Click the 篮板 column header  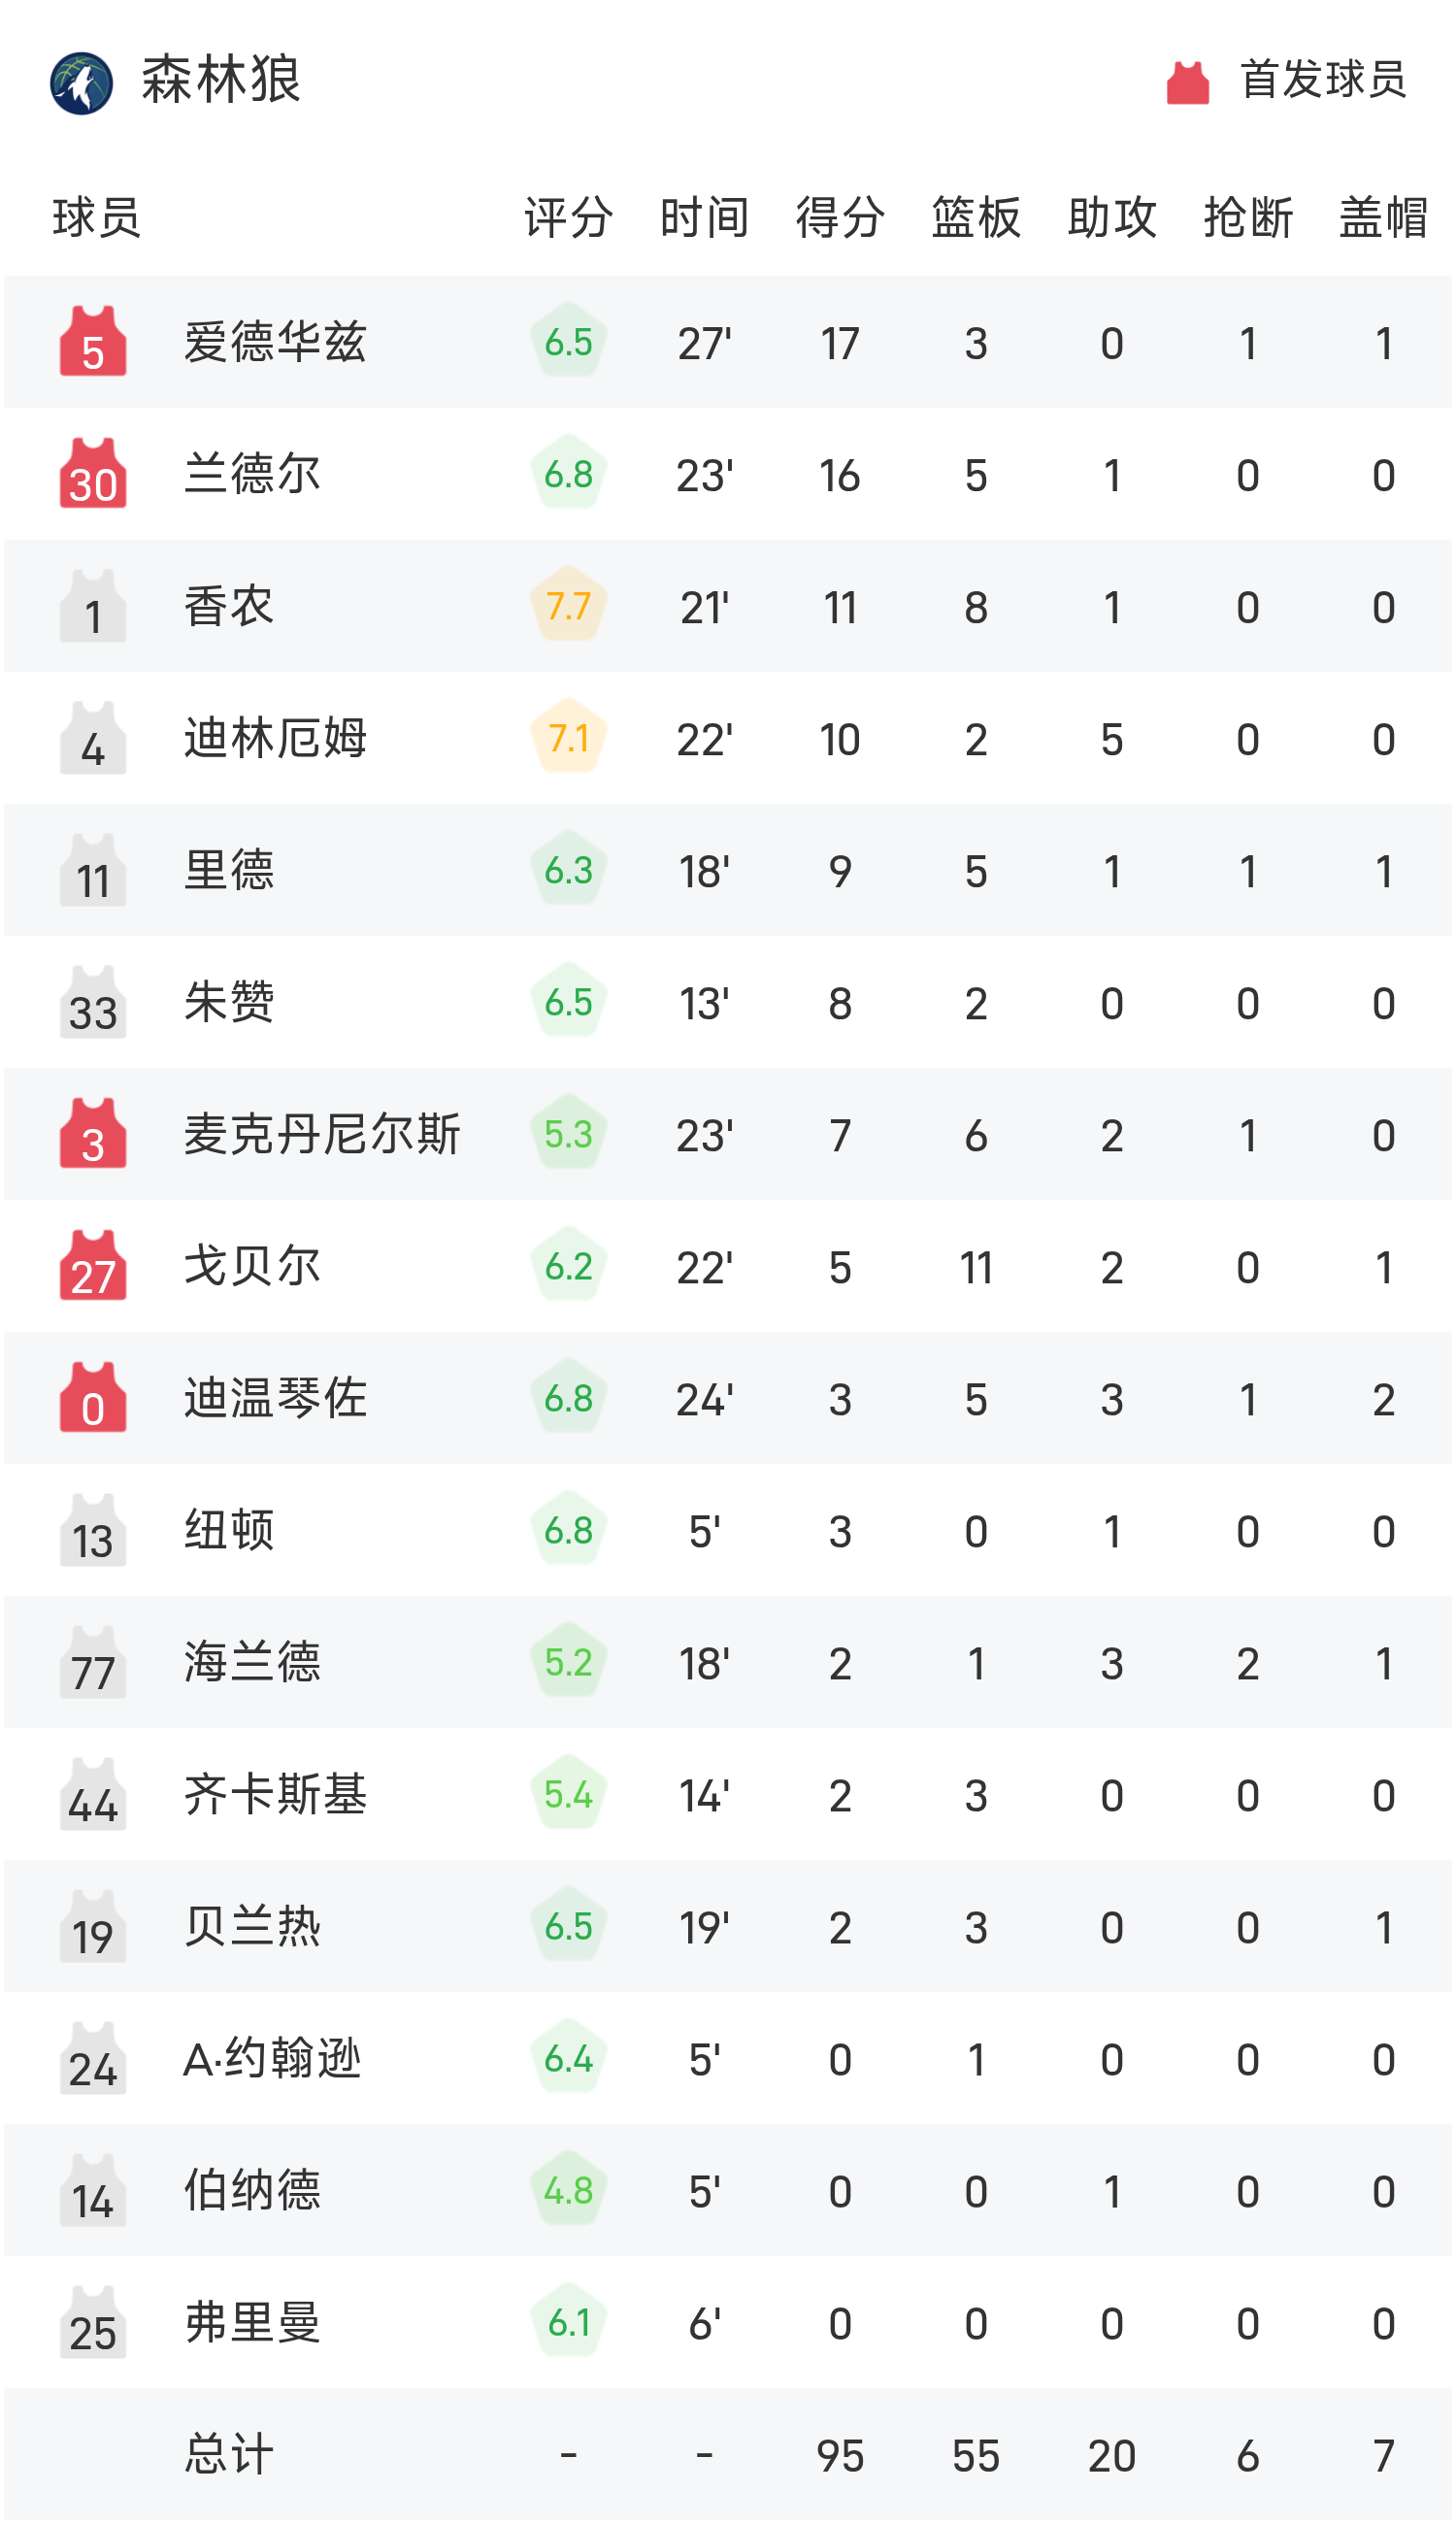[976, 217]
